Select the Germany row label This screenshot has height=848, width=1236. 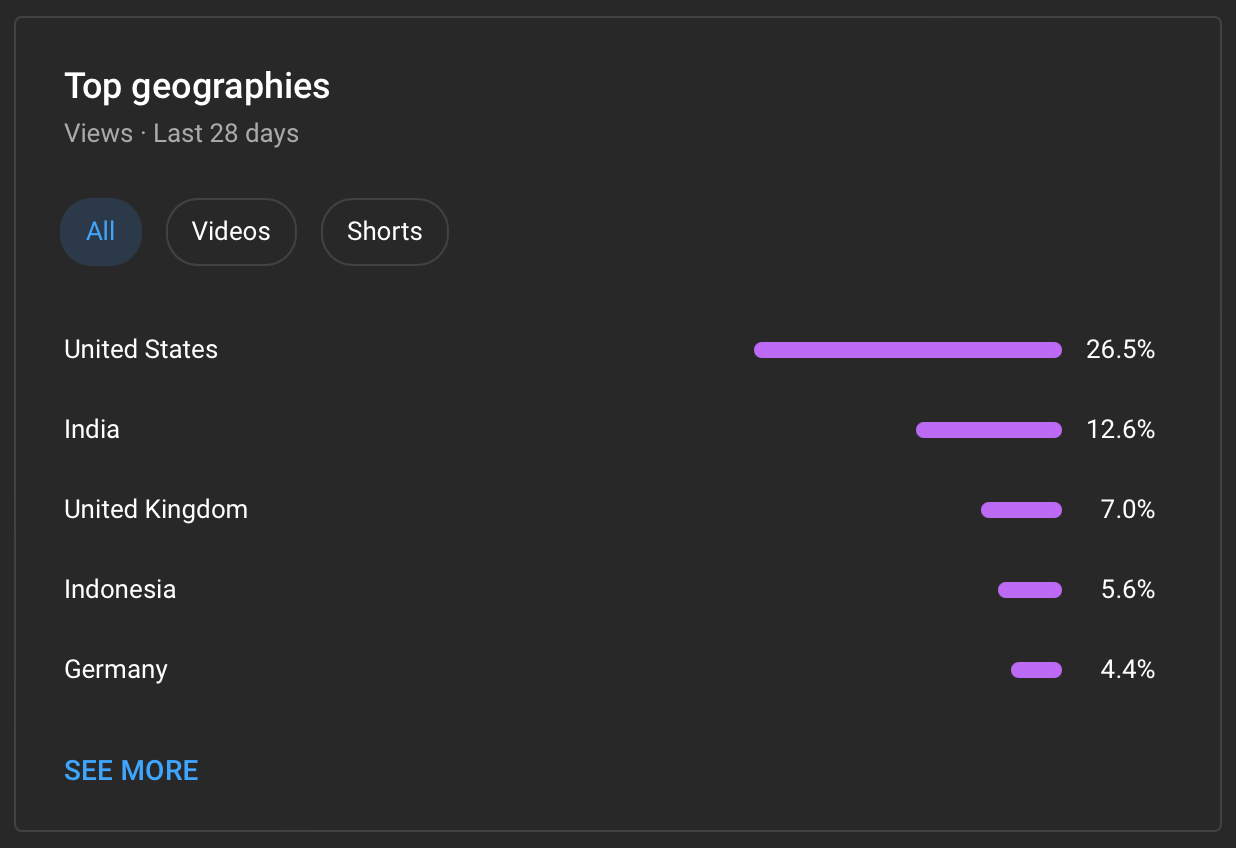(x=116, y=669)
